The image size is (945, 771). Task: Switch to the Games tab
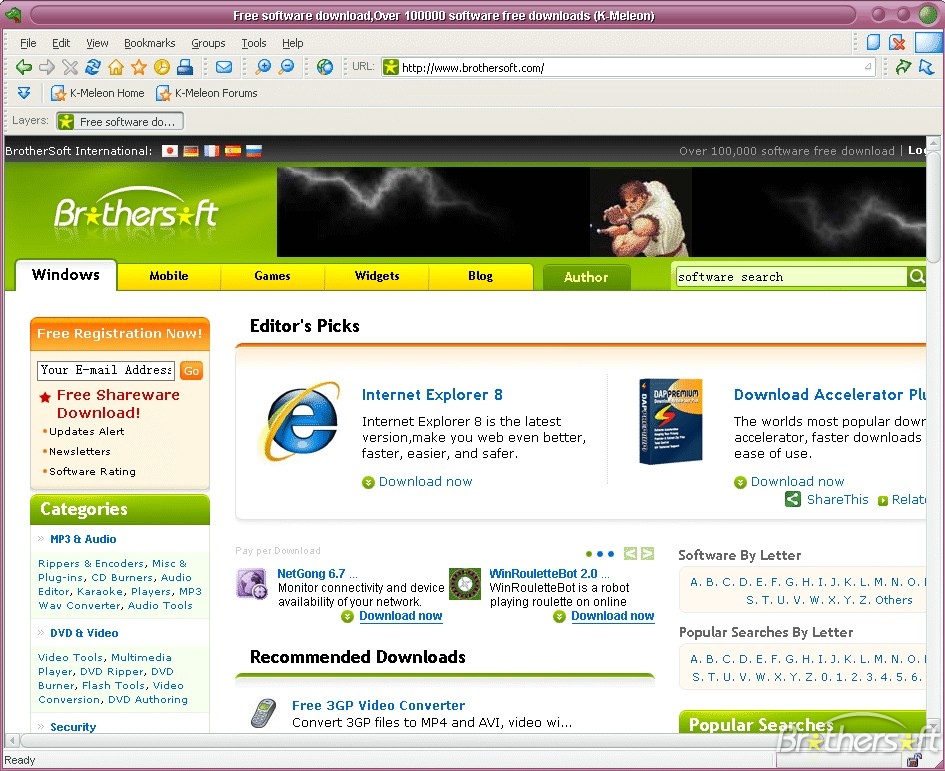pyautogui.click(x=272, y=276)
